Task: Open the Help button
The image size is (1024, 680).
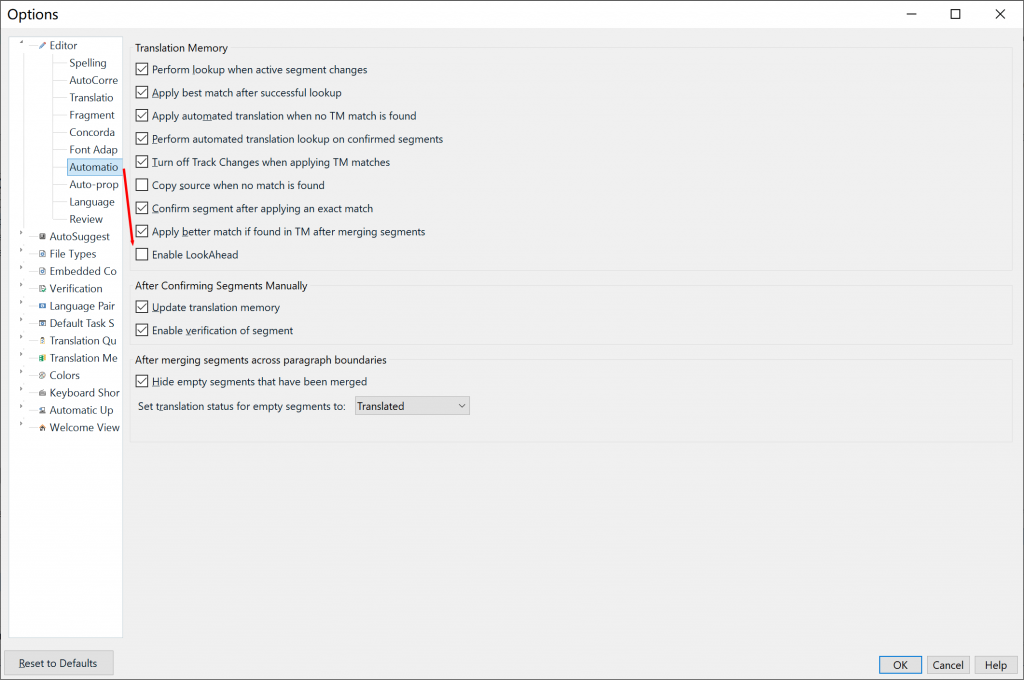Action: click(x=996, y=665)
